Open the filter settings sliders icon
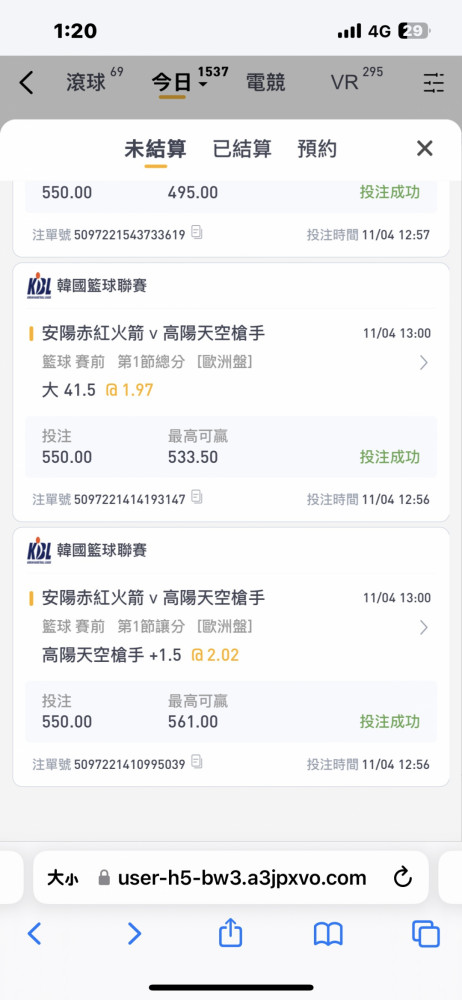 pyautogui.click(x=434, y=83)
